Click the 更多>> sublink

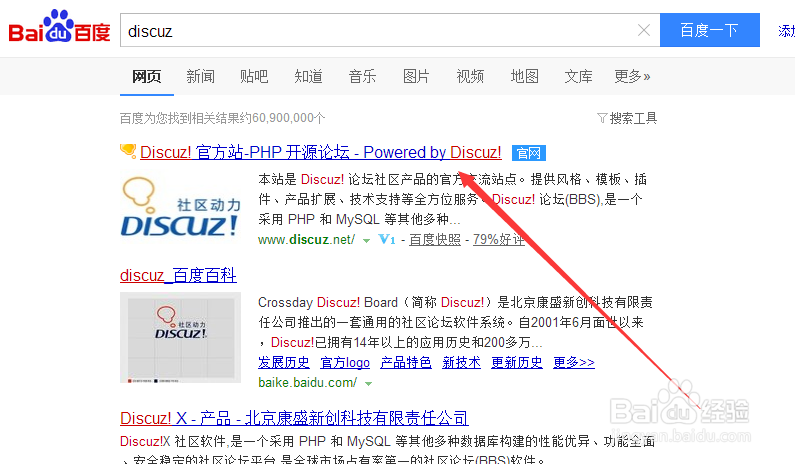[x=573, y=362]
